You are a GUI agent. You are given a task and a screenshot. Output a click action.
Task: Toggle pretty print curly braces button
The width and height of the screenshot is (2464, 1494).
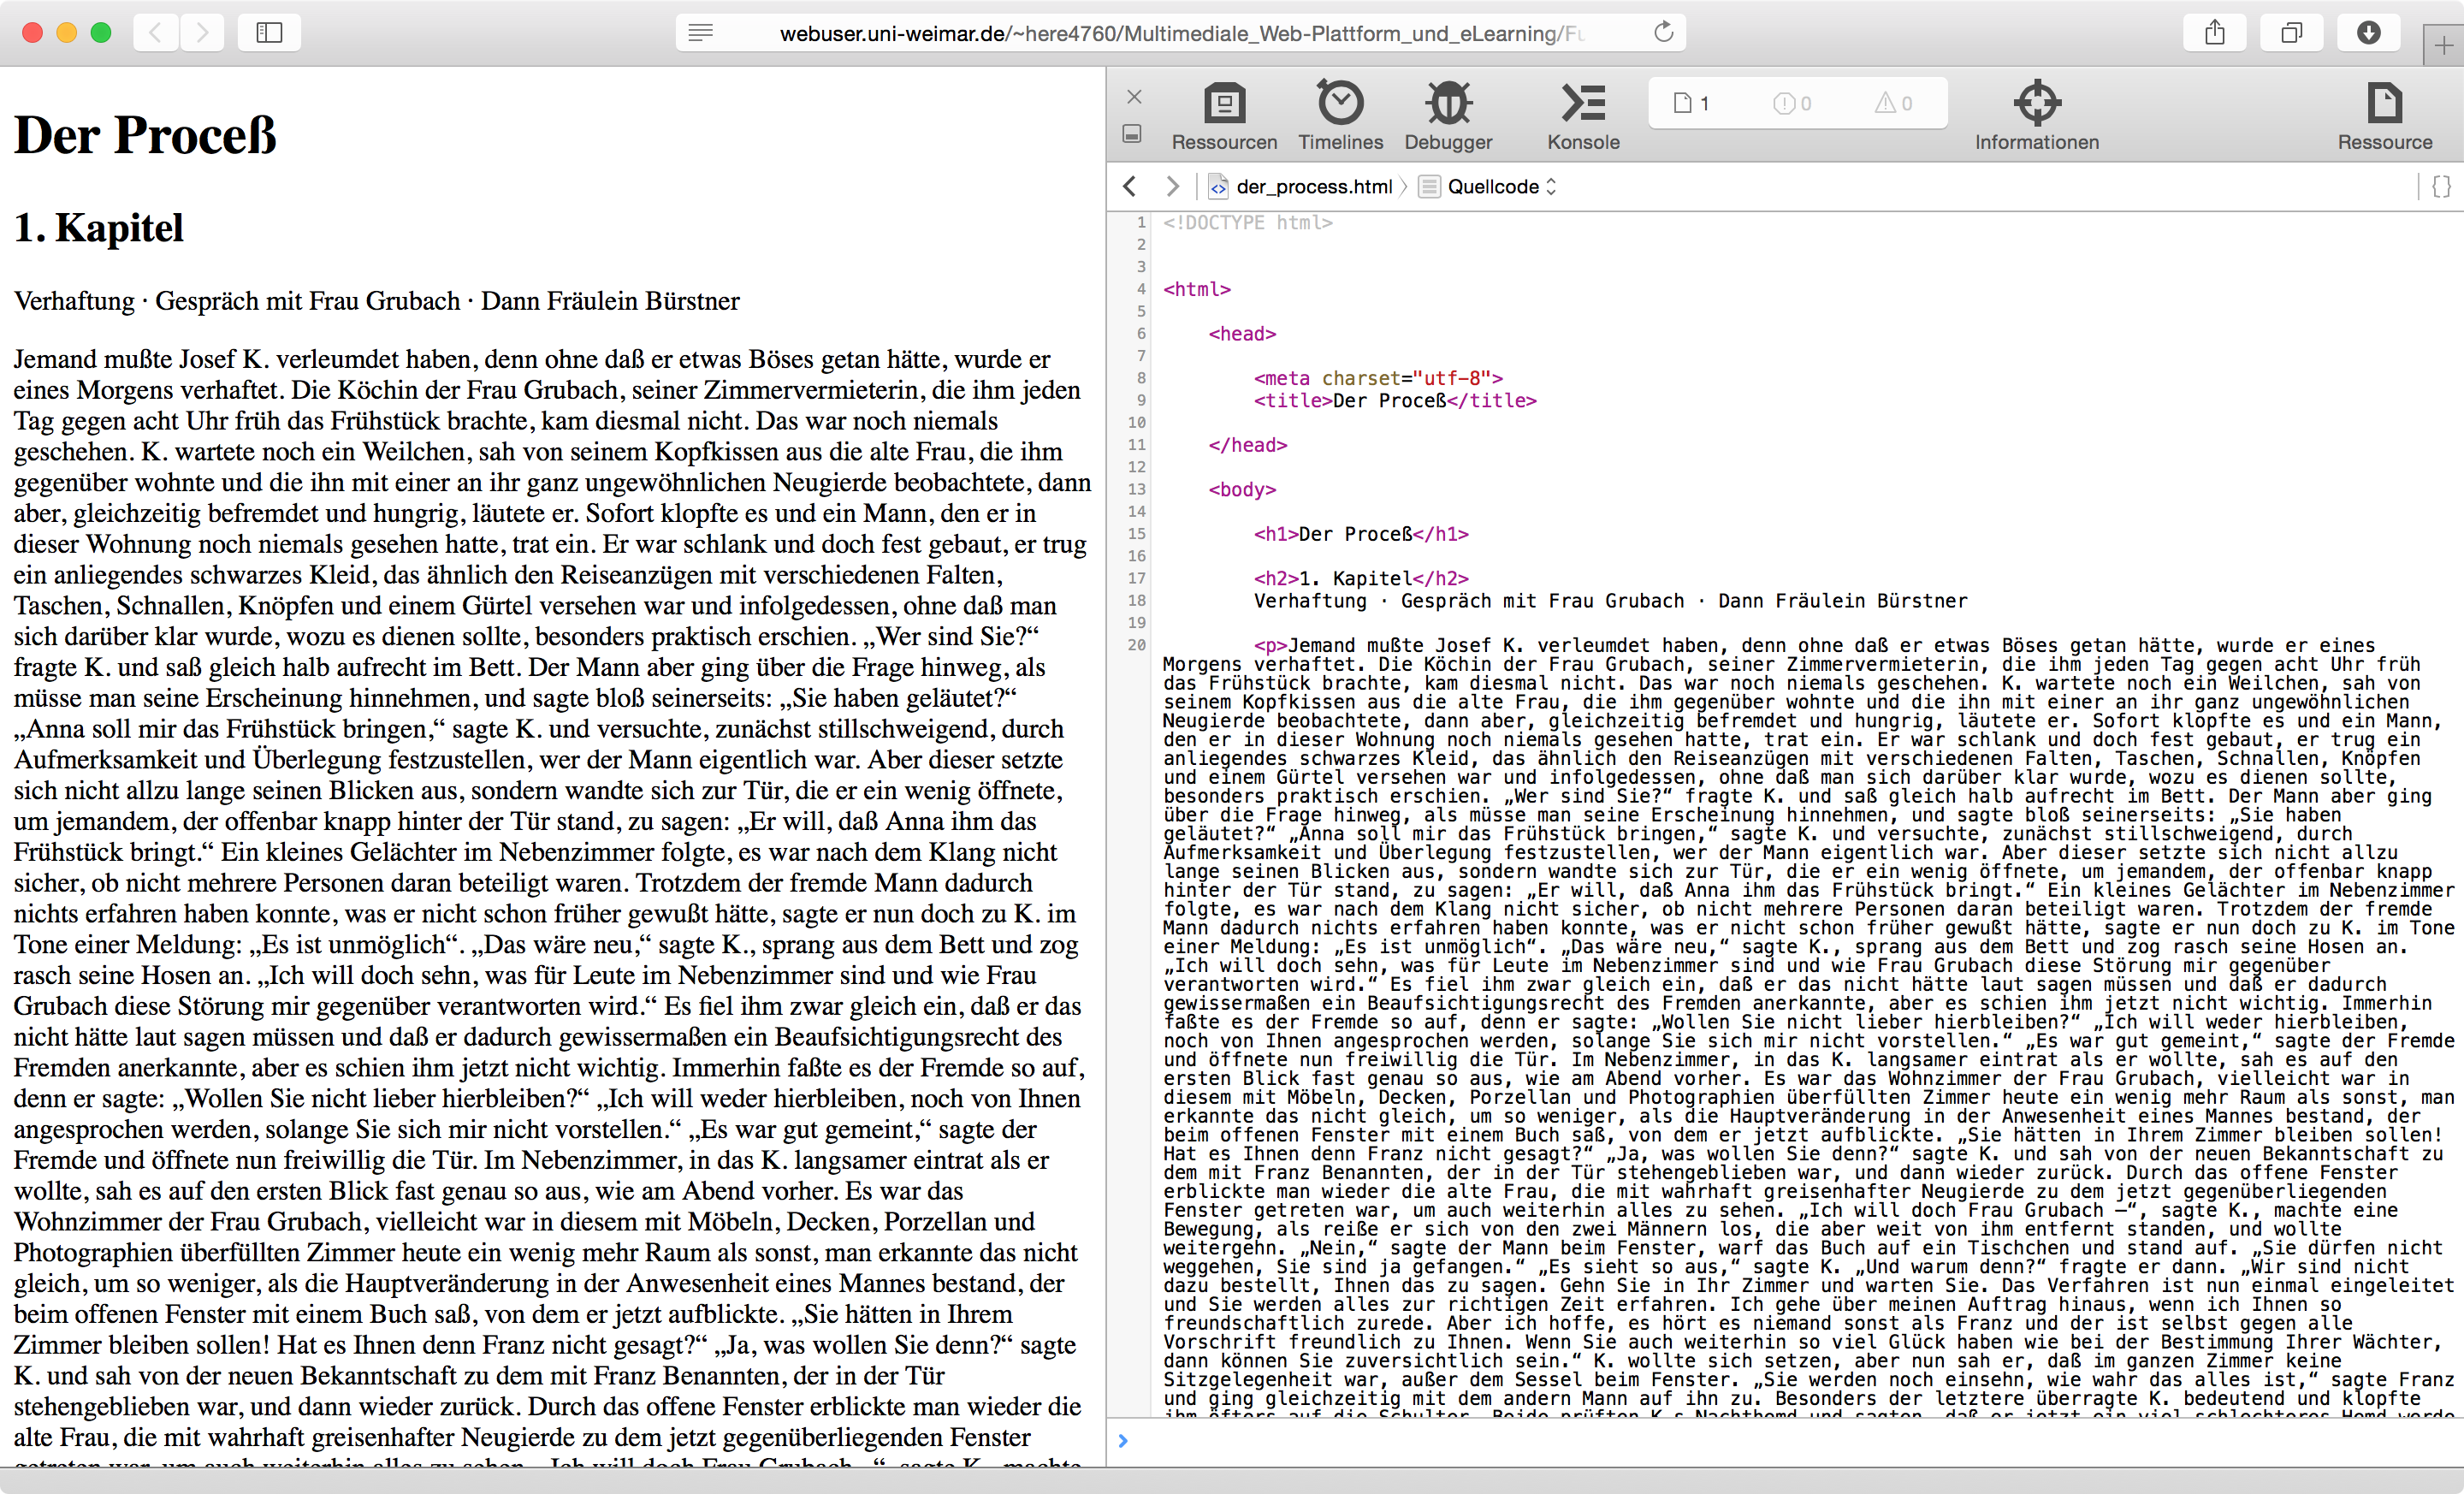(x=2441, y=186)
